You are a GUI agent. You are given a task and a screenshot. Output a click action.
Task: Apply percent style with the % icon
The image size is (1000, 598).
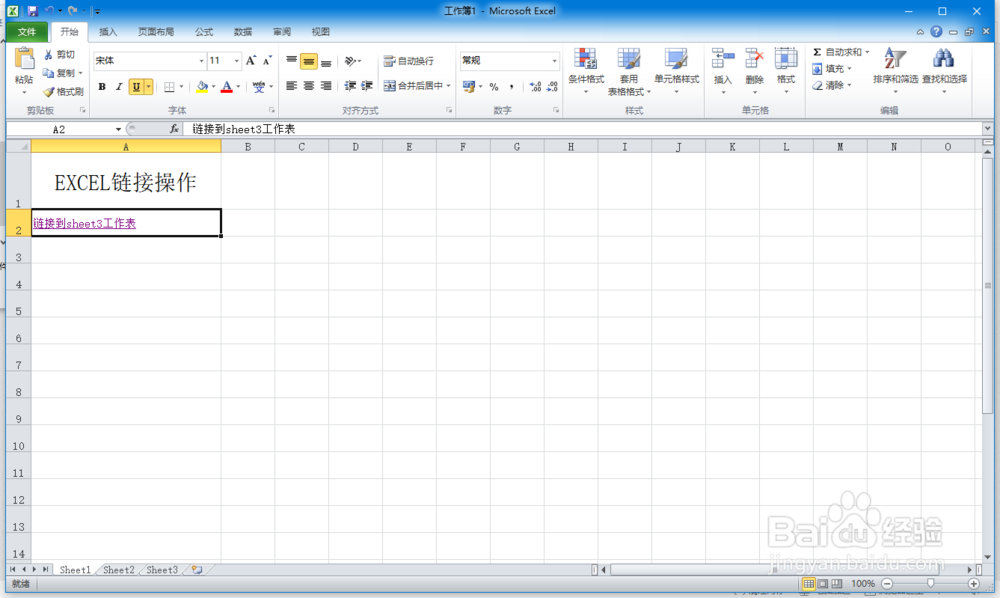(x=494, y=87)
